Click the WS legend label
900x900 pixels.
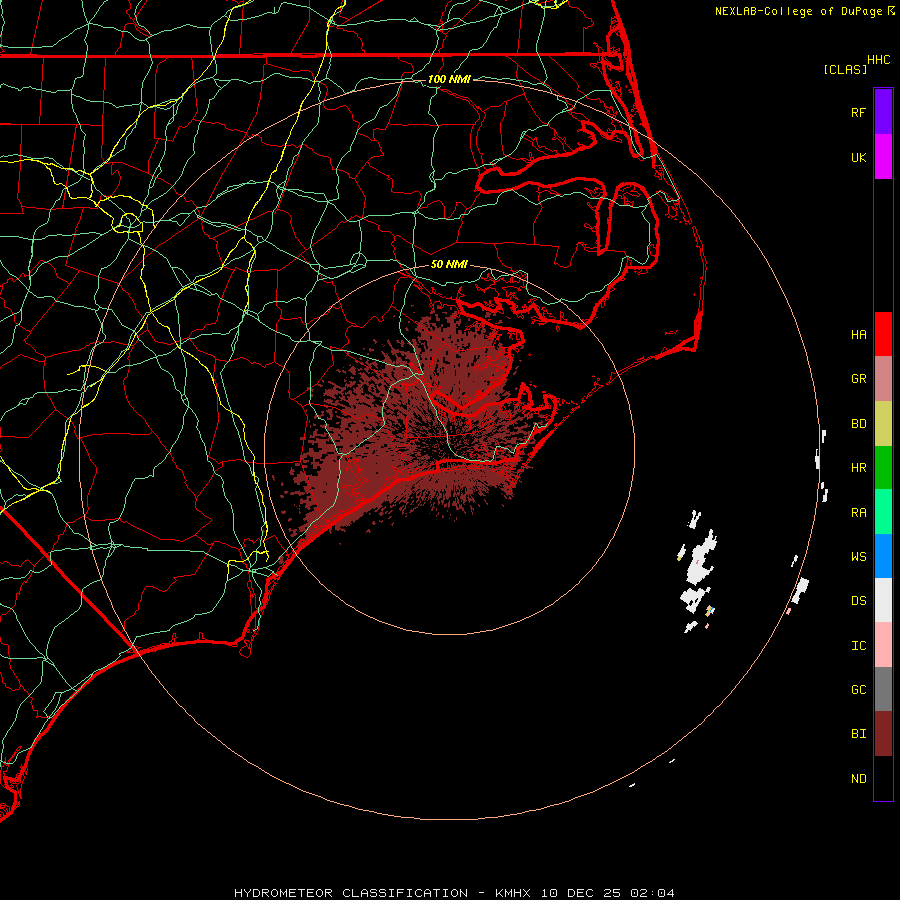pos(858,557)
